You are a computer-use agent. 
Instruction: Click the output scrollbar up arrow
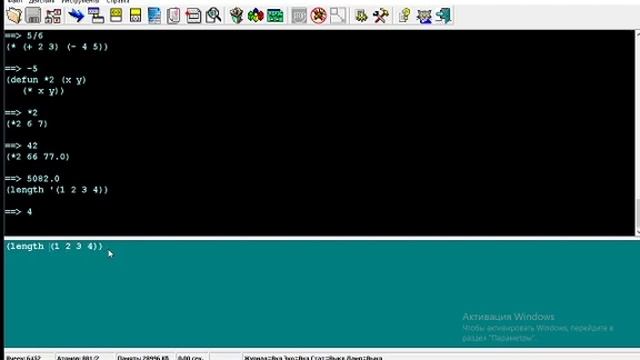[x=637, y=34]
